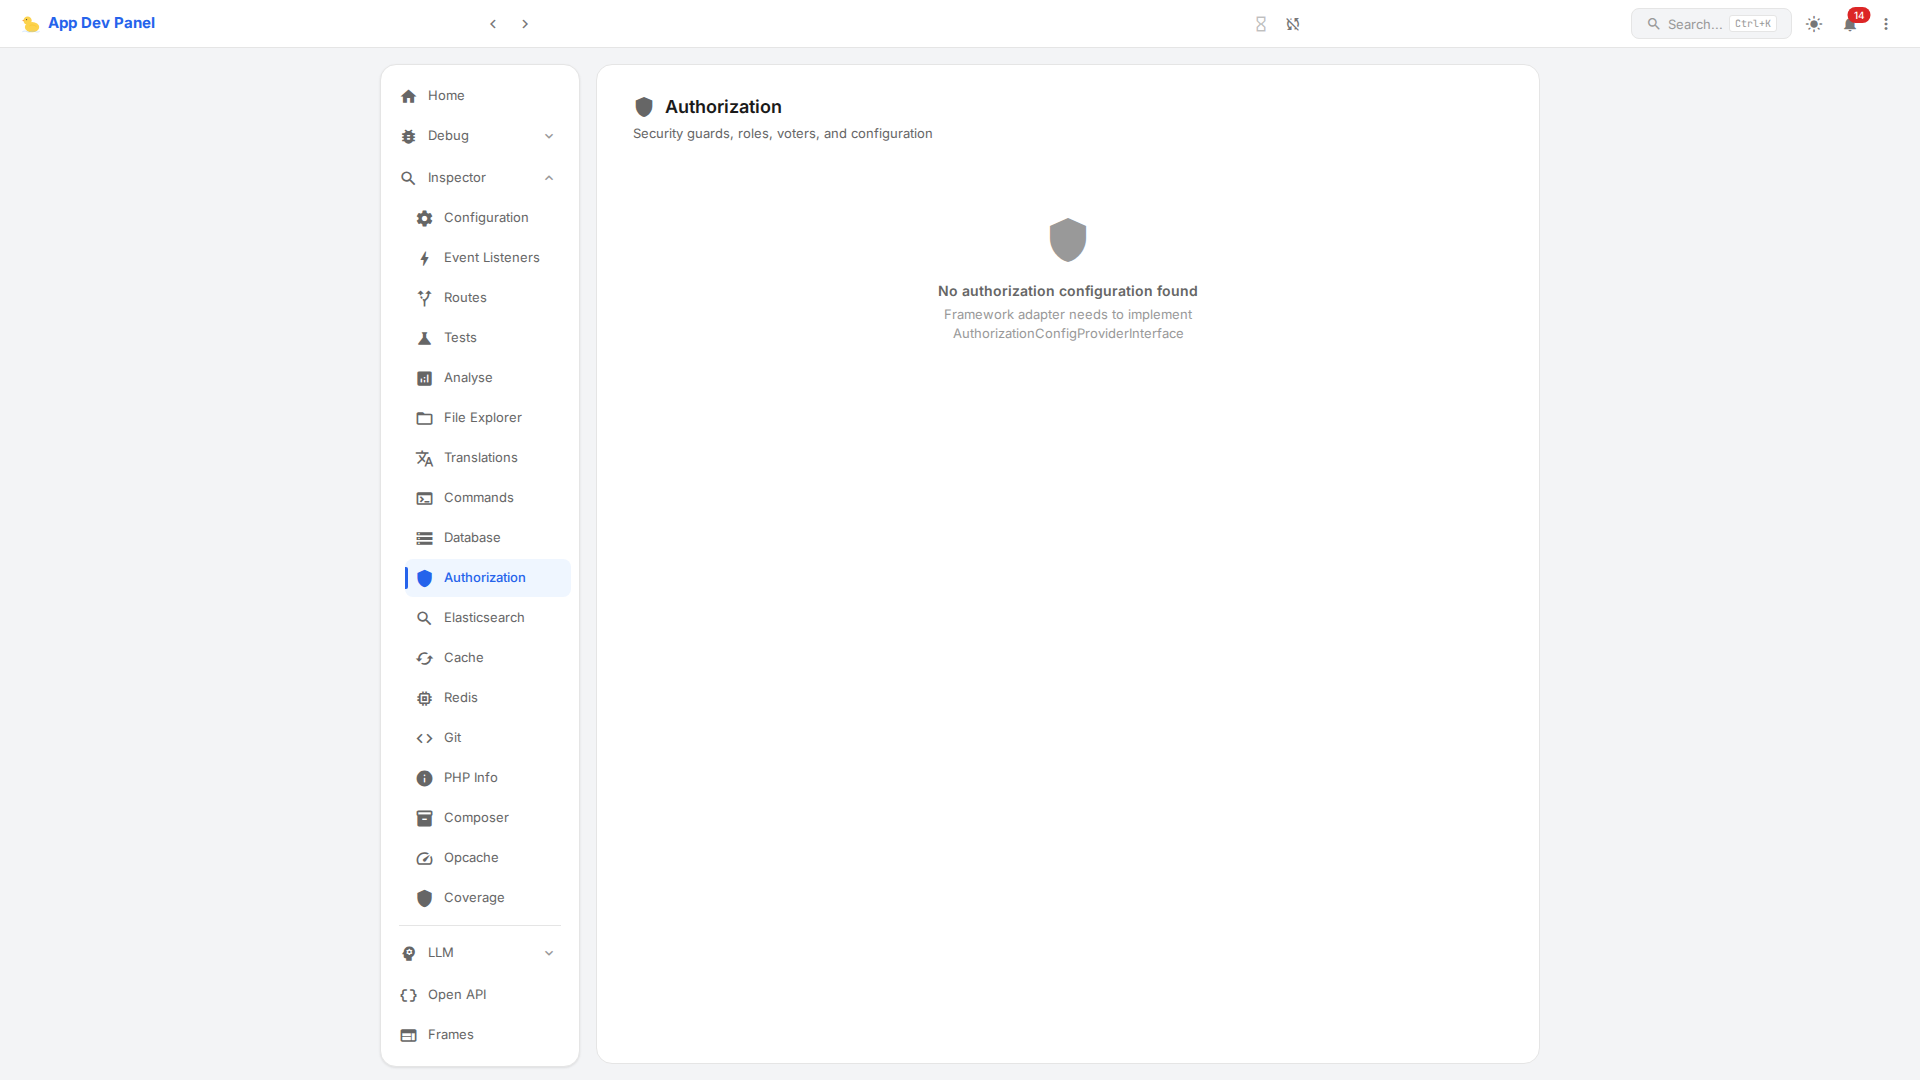Viewport: 1920px width, 1080px height.
Task: Toggle the crossed-out bell icon
Action: coord(1293,23)
